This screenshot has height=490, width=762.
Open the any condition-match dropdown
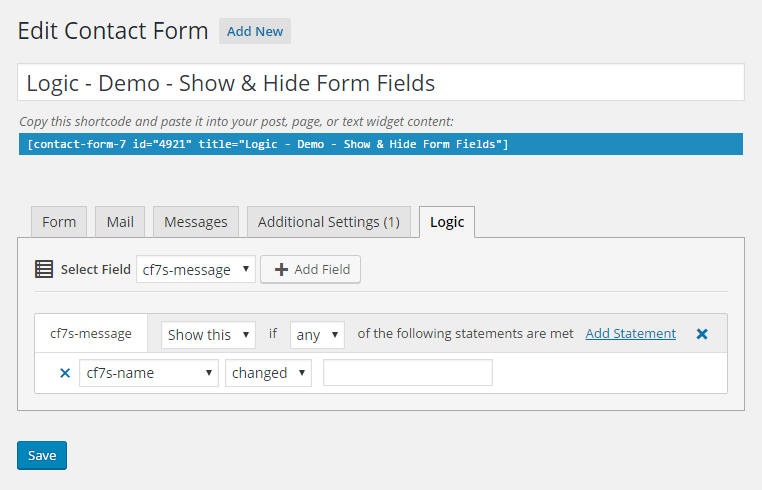coord(318,335)
